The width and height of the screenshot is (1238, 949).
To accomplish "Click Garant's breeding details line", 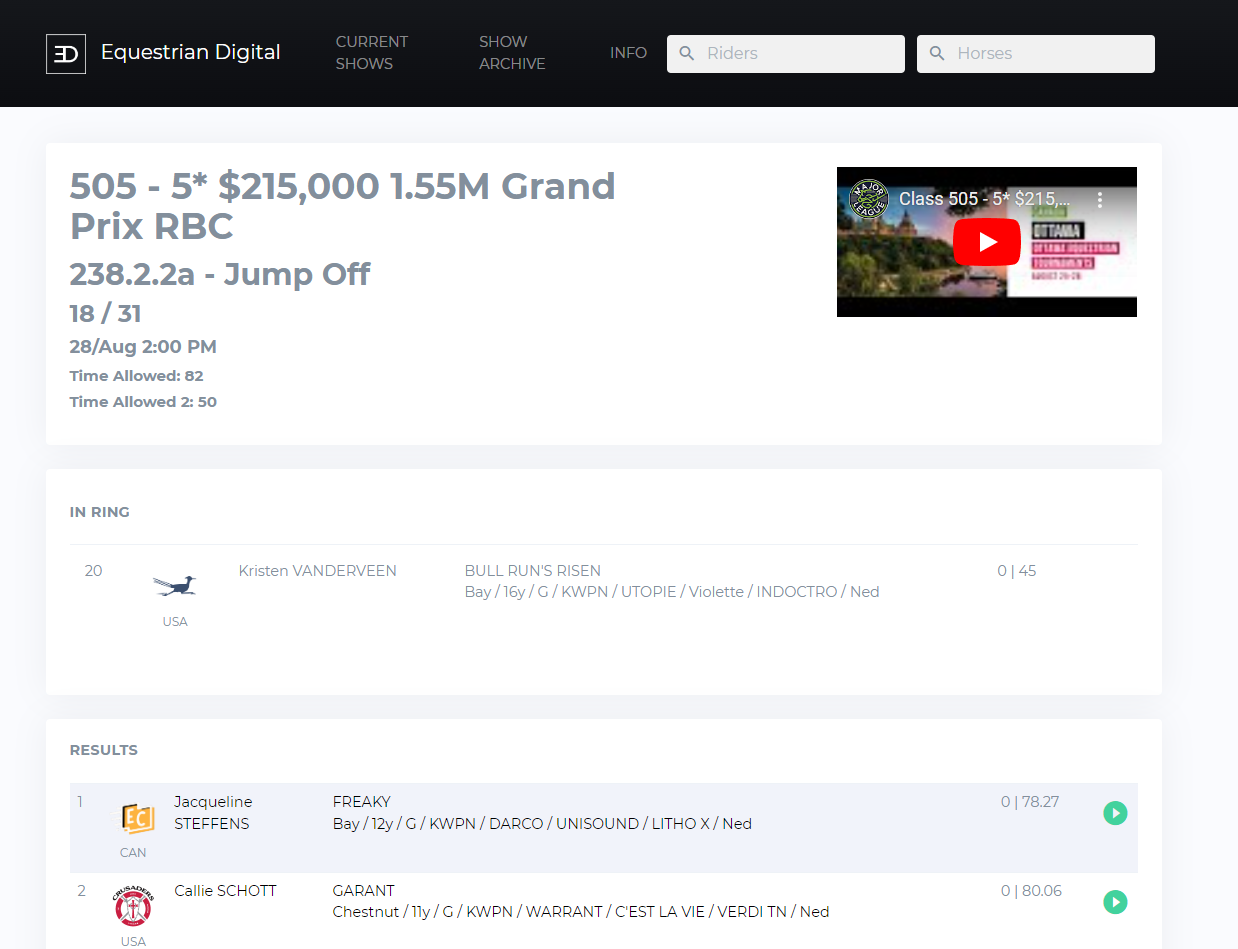I will tap(581, 912).
